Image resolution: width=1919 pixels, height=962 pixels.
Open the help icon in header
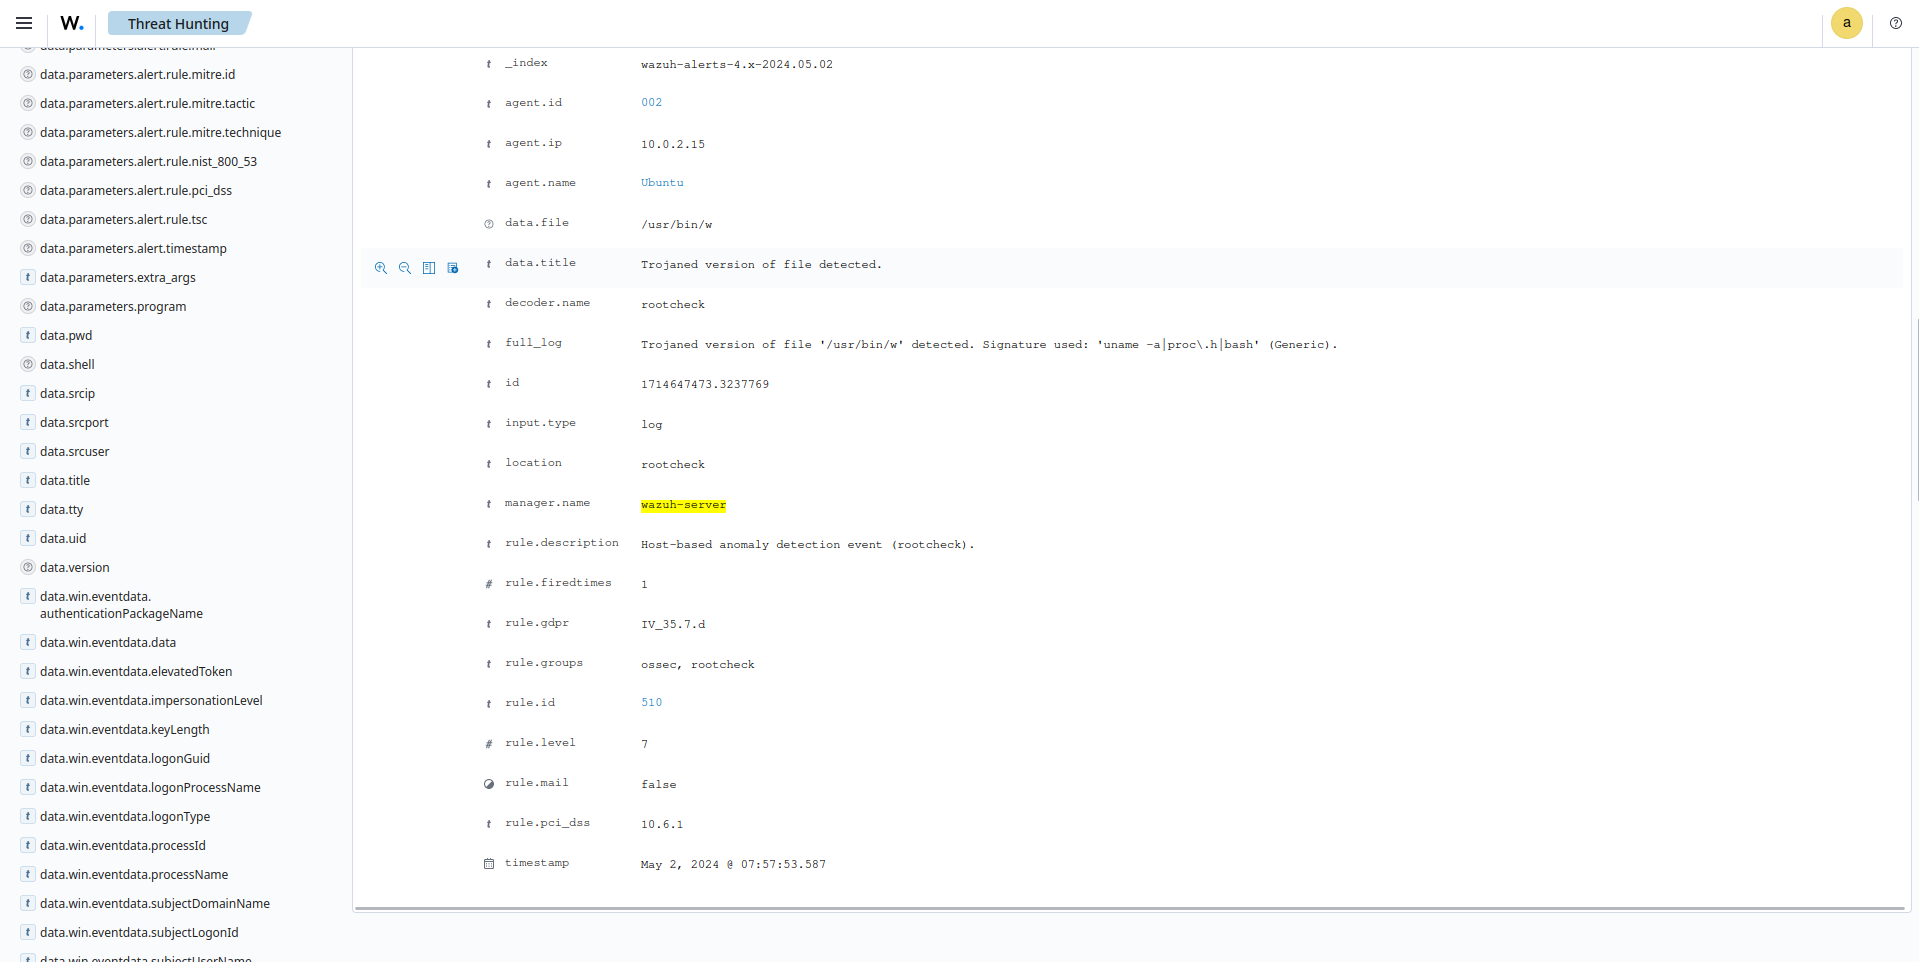1895,23
